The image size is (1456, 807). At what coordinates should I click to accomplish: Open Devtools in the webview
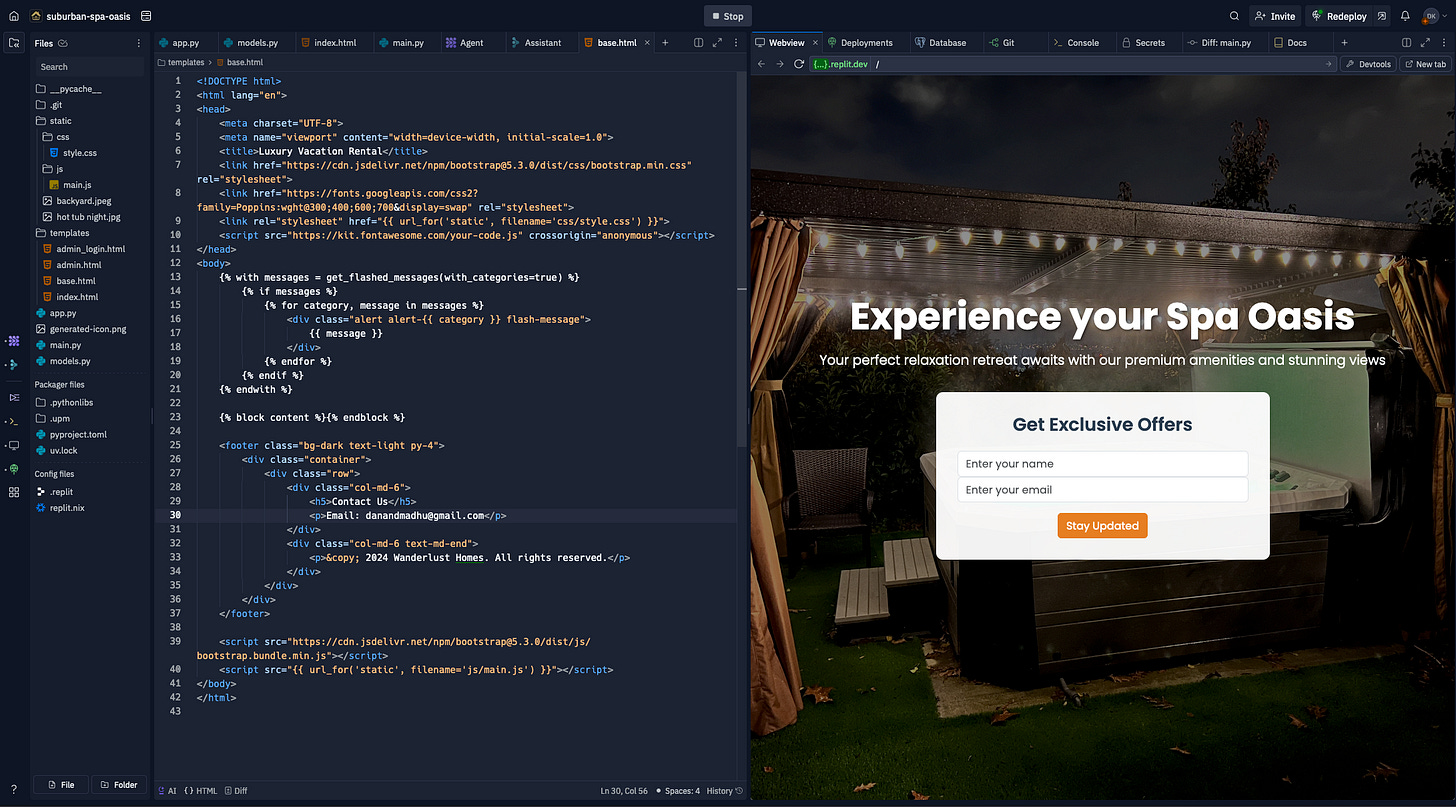pos(1368,64)
